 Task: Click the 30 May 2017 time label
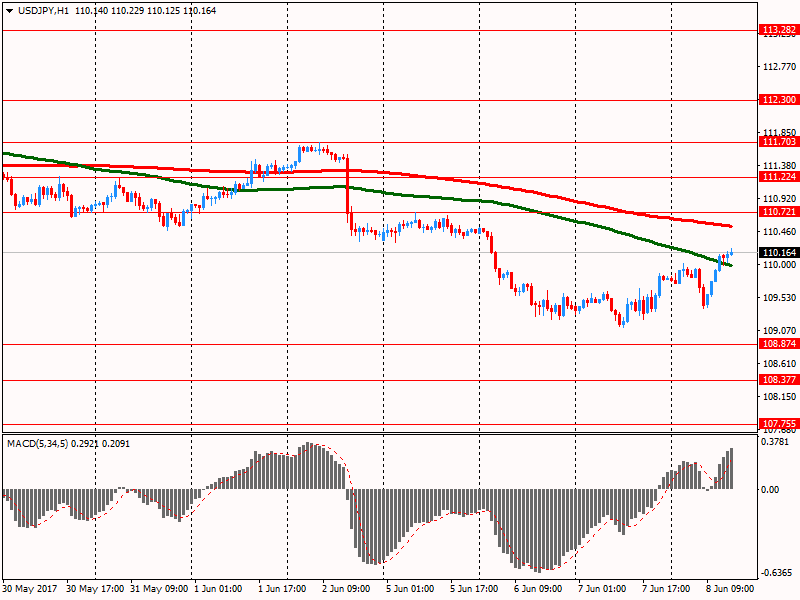(x=30, y=589)
